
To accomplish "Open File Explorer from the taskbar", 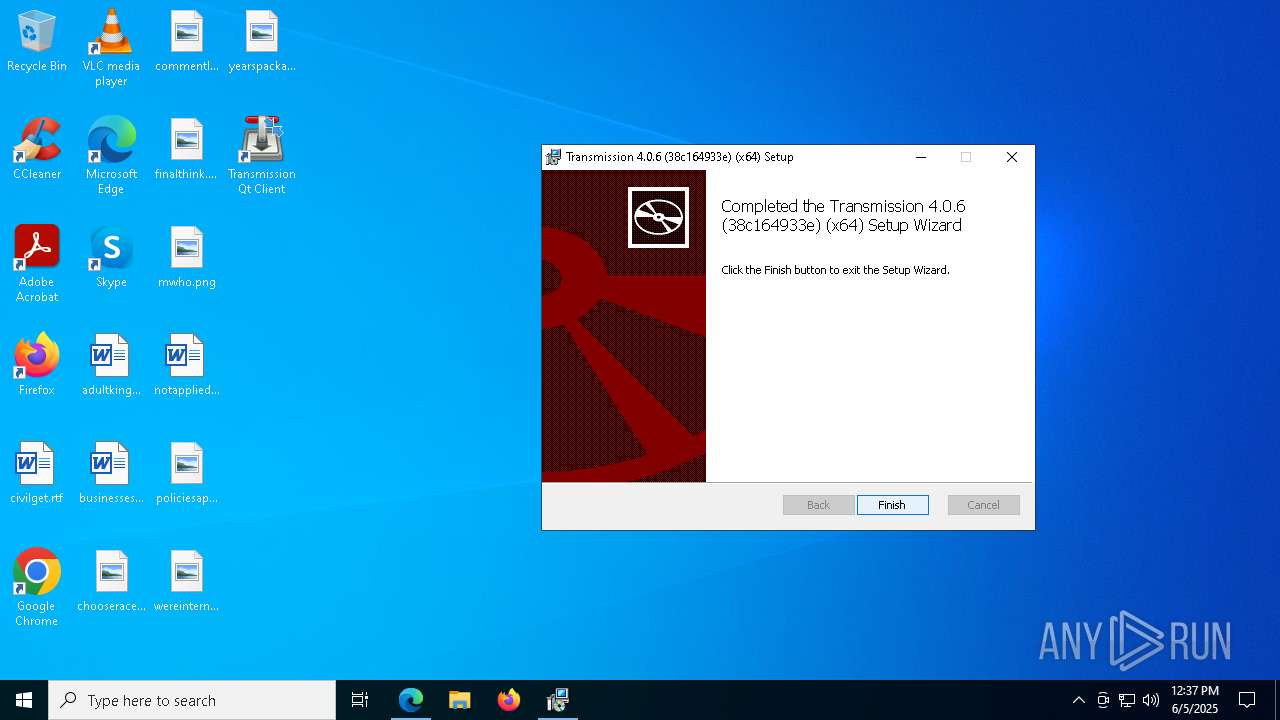I will (x=460, y=700).
